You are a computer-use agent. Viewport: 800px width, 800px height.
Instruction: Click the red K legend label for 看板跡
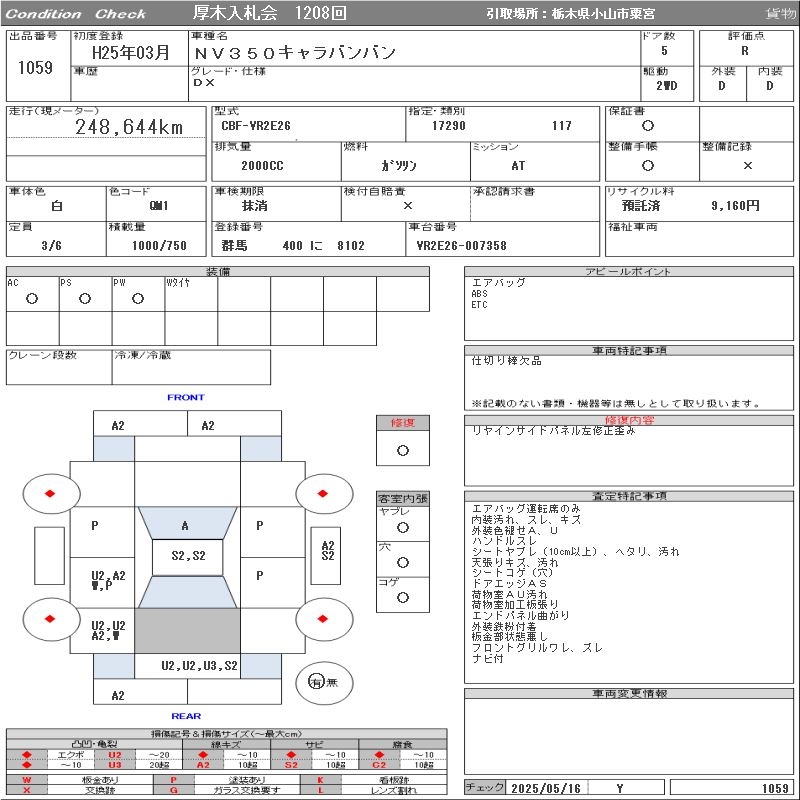click(x=320, y=780)
